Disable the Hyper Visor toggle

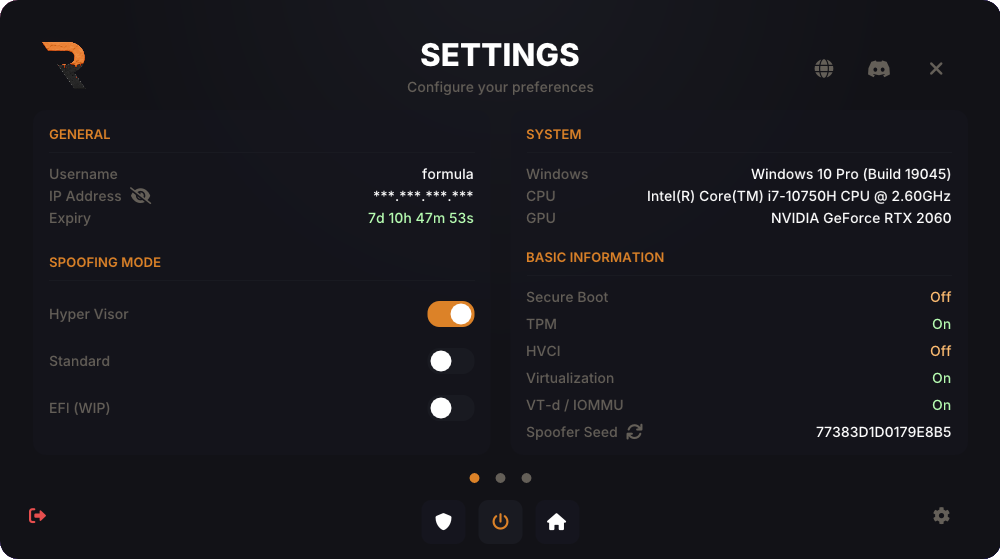451,314
